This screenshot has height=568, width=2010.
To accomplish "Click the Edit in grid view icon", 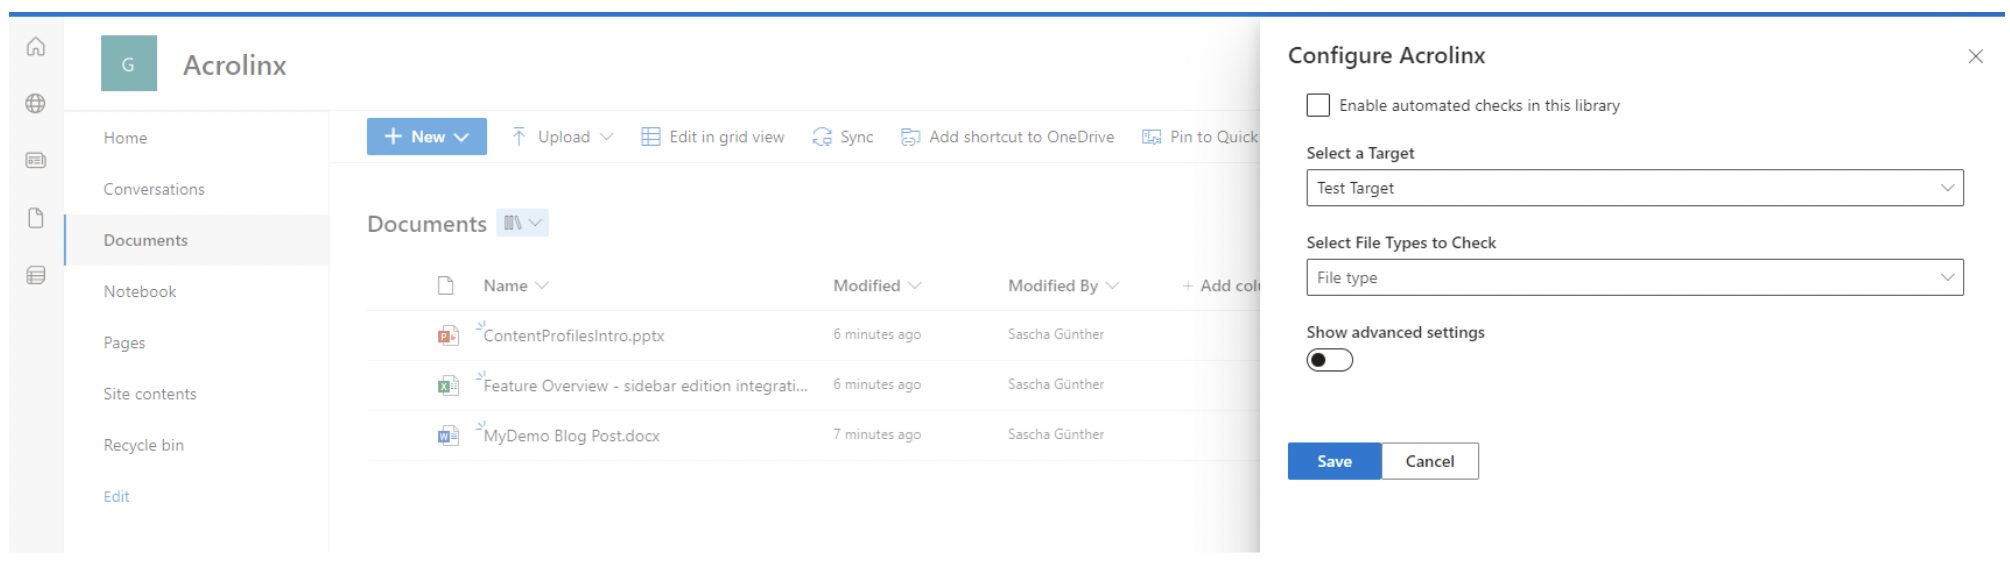I will (x=651, y=137).
